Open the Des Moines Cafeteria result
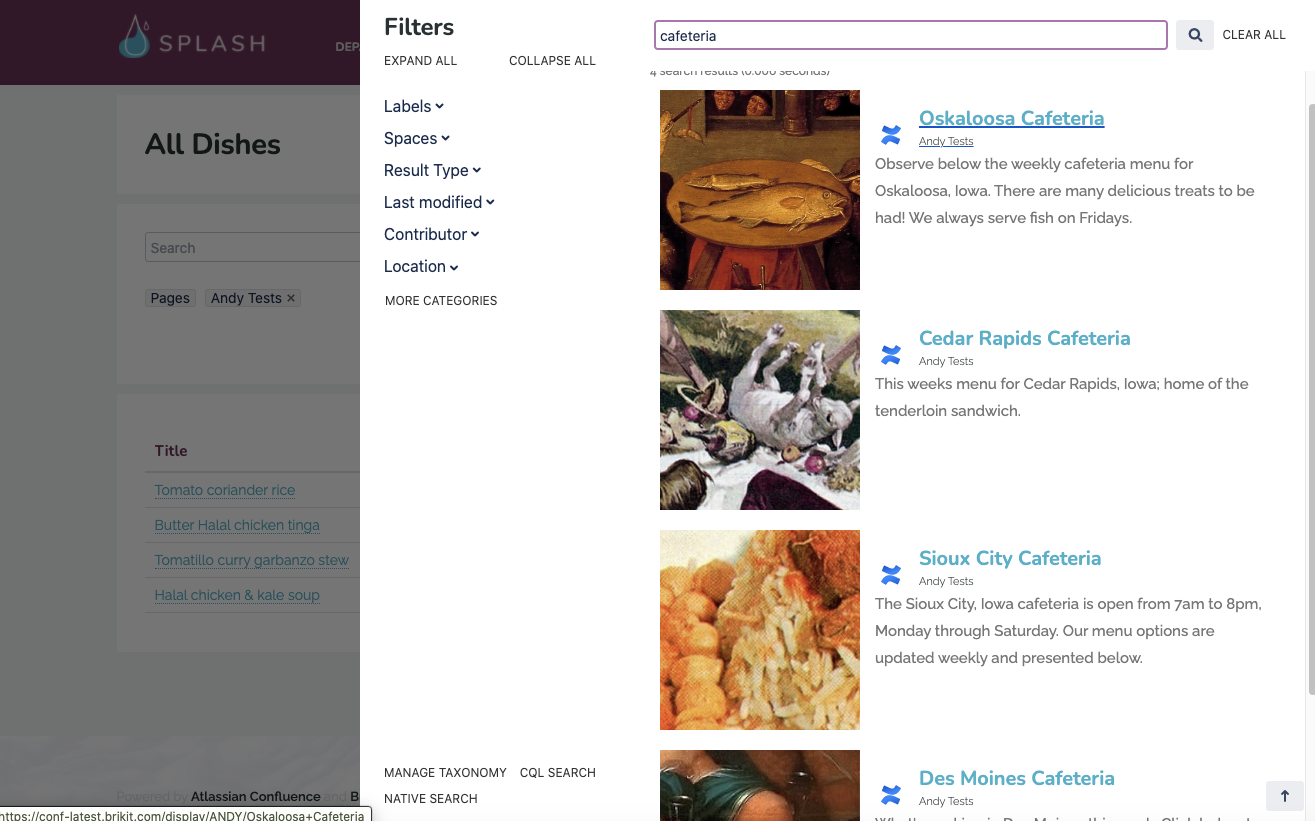Screen dimensions: 1315x821 tap(1016, 778)
